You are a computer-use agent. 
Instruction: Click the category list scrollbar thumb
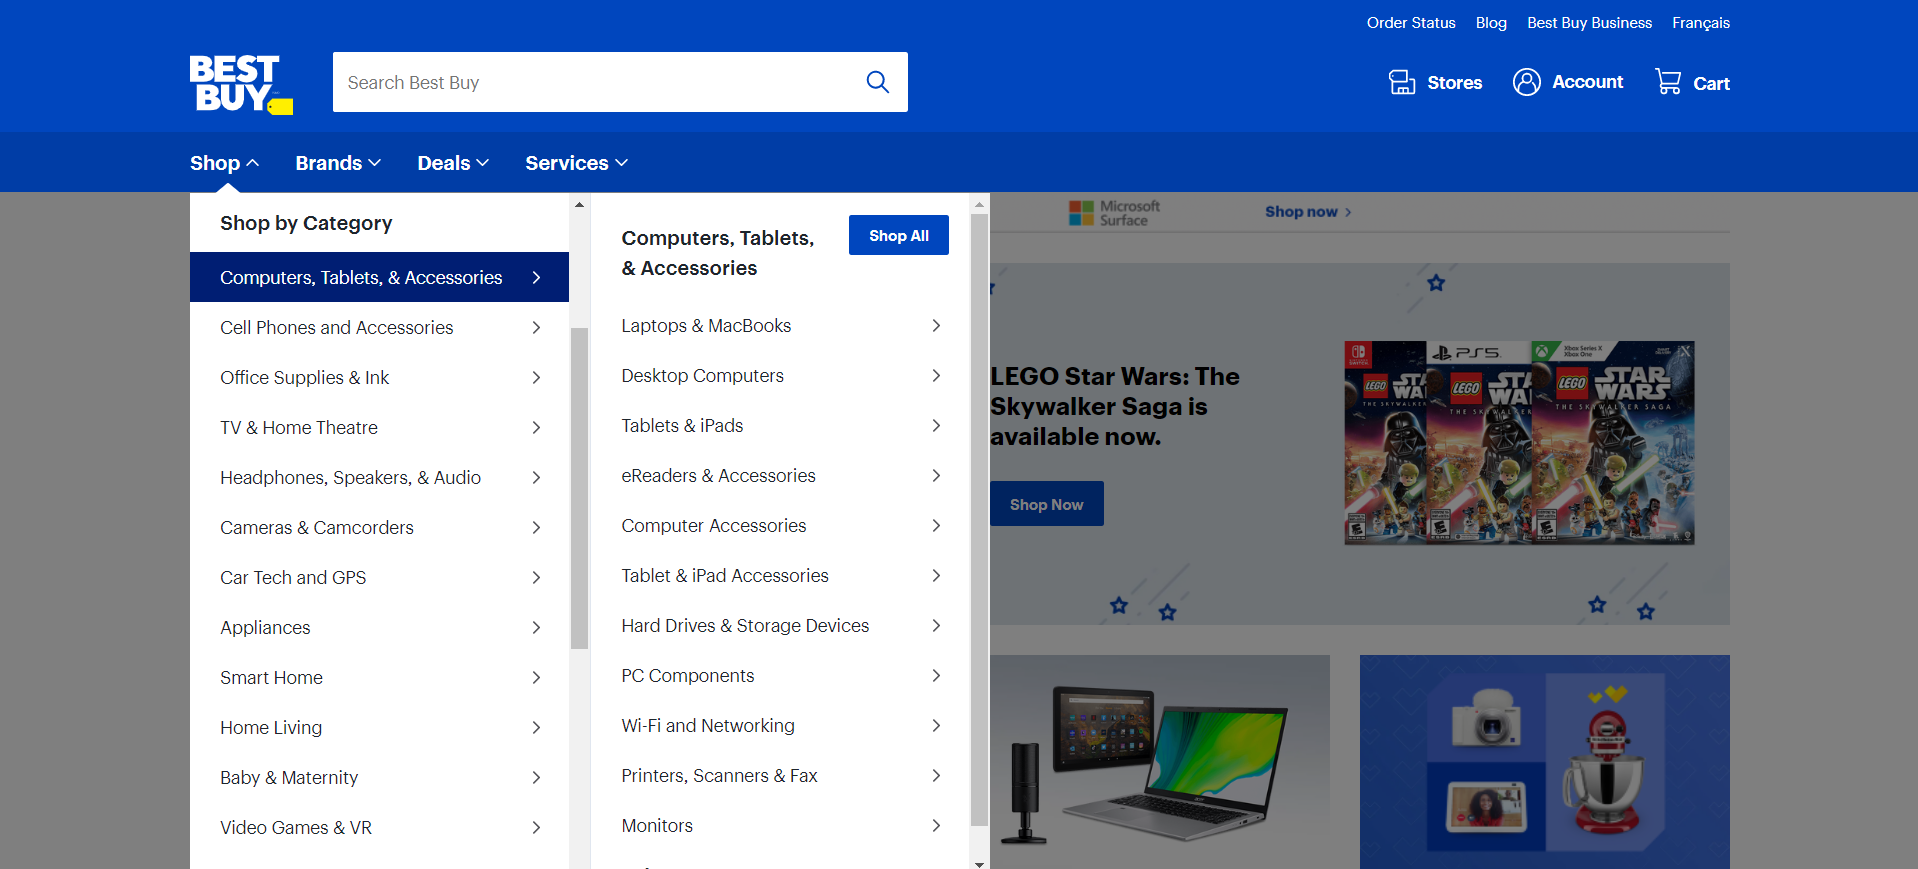(579, 488)
